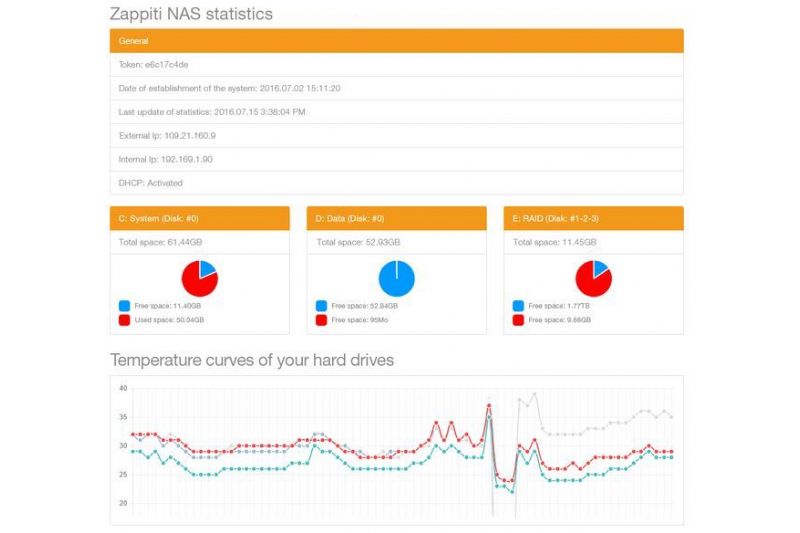The height and width of the screenshot is (533, 800).
Task: Click the C: System pie chart
Action: tap(200, 278)
